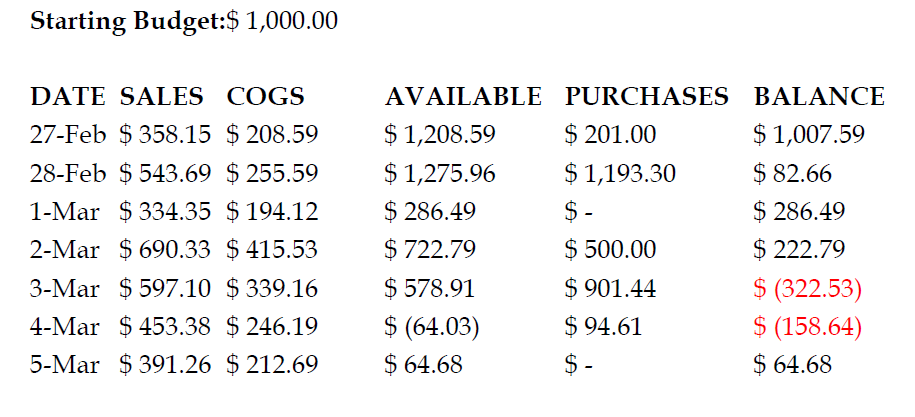The height and width of the screenshot is (417, 915).
Task: Select the 27-Feb date cell
Action: [67, 135]
